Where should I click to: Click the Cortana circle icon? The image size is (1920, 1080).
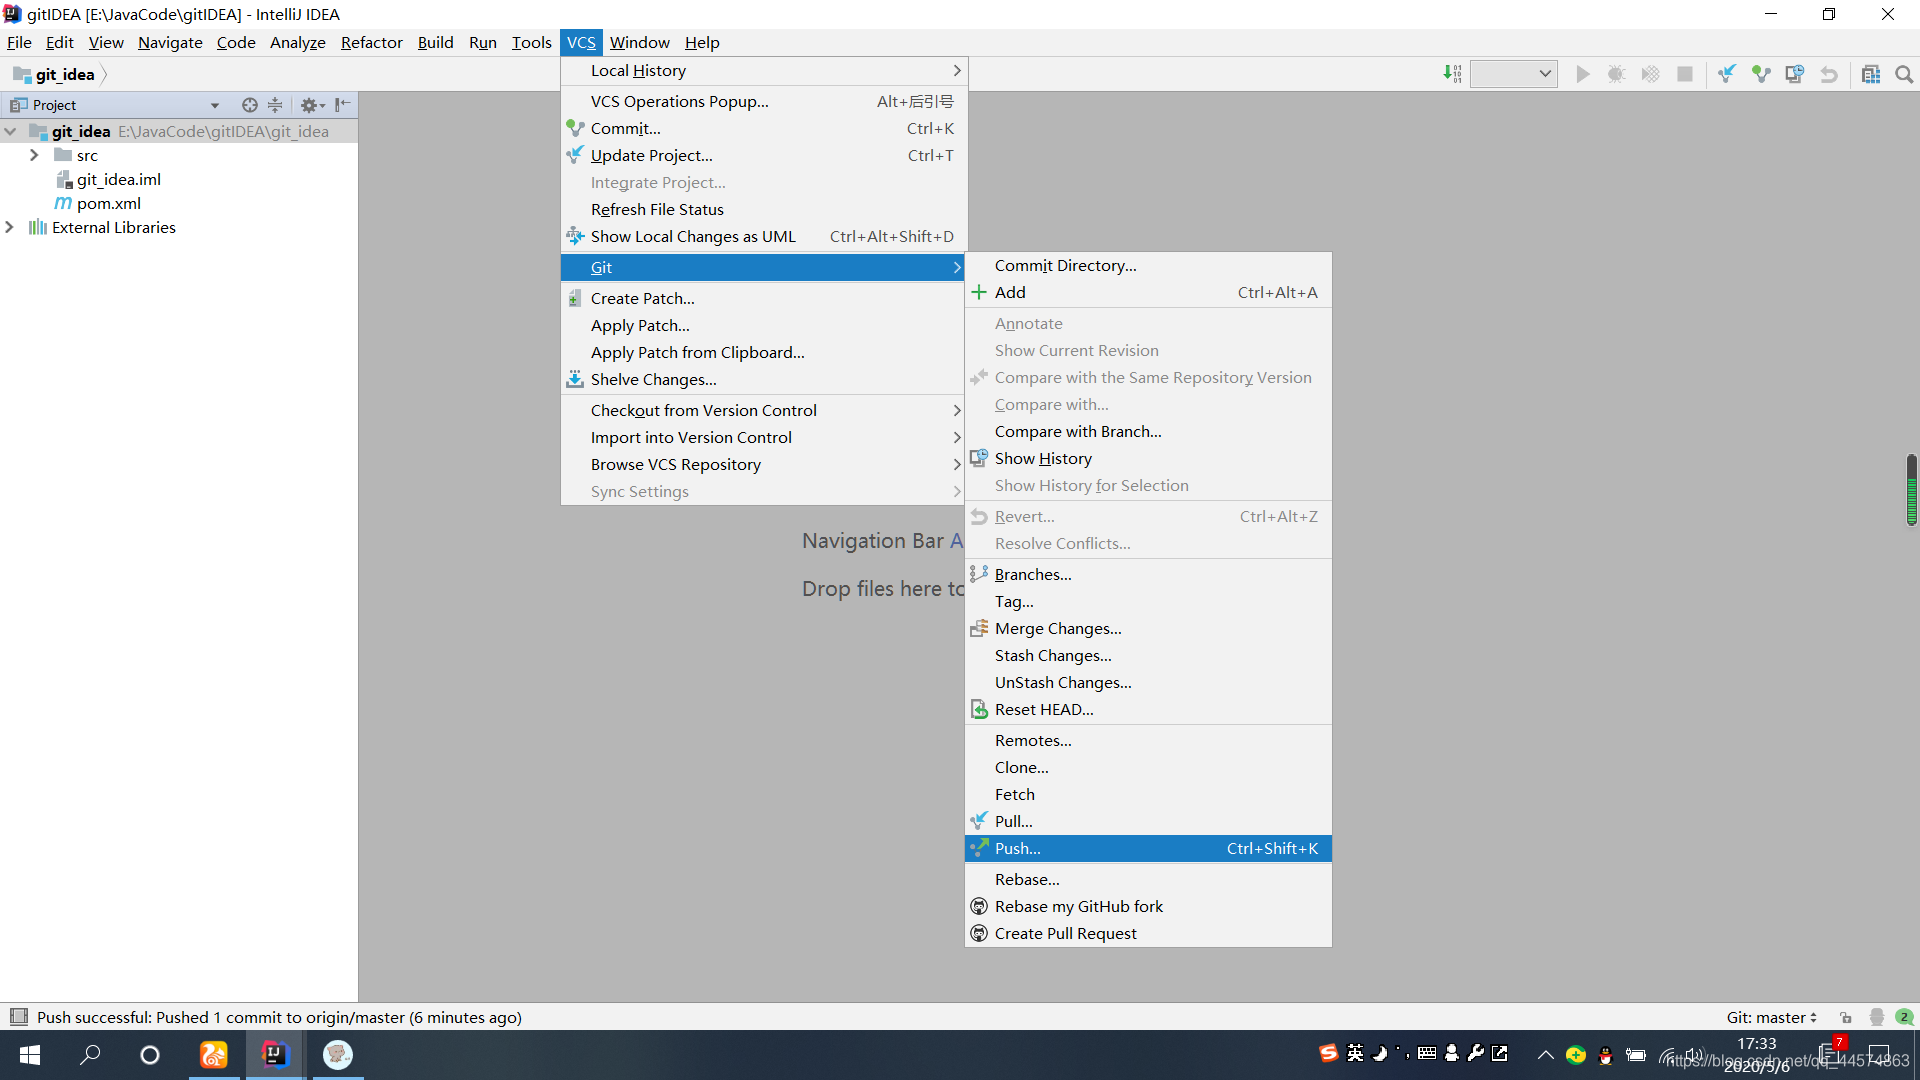click(x=150, y=1055)
